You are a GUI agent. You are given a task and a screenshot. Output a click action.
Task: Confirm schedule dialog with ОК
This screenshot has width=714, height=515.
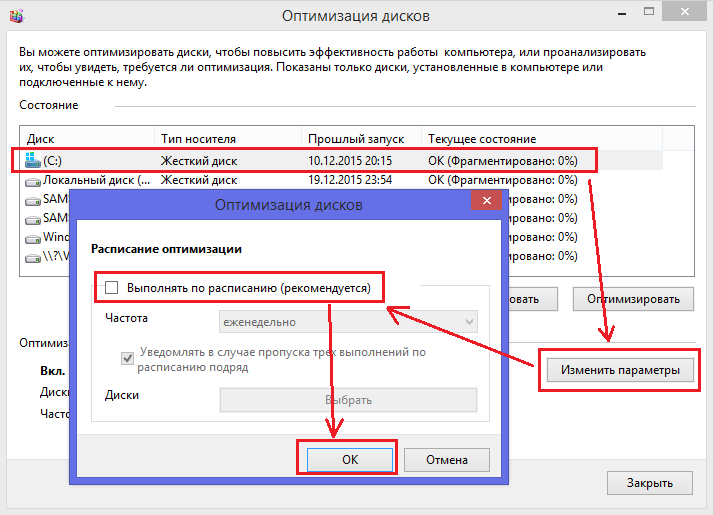tap(350, 460)
